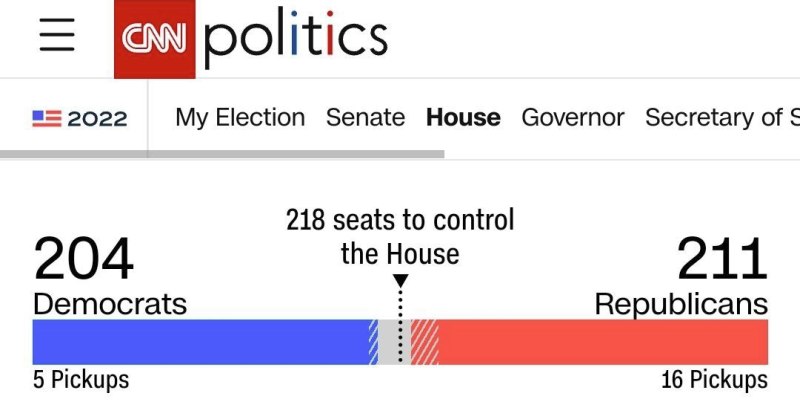The width and height of the screenshot is (800, 419).
Task: Switch to the Senate tab
Action: point(365,118)
